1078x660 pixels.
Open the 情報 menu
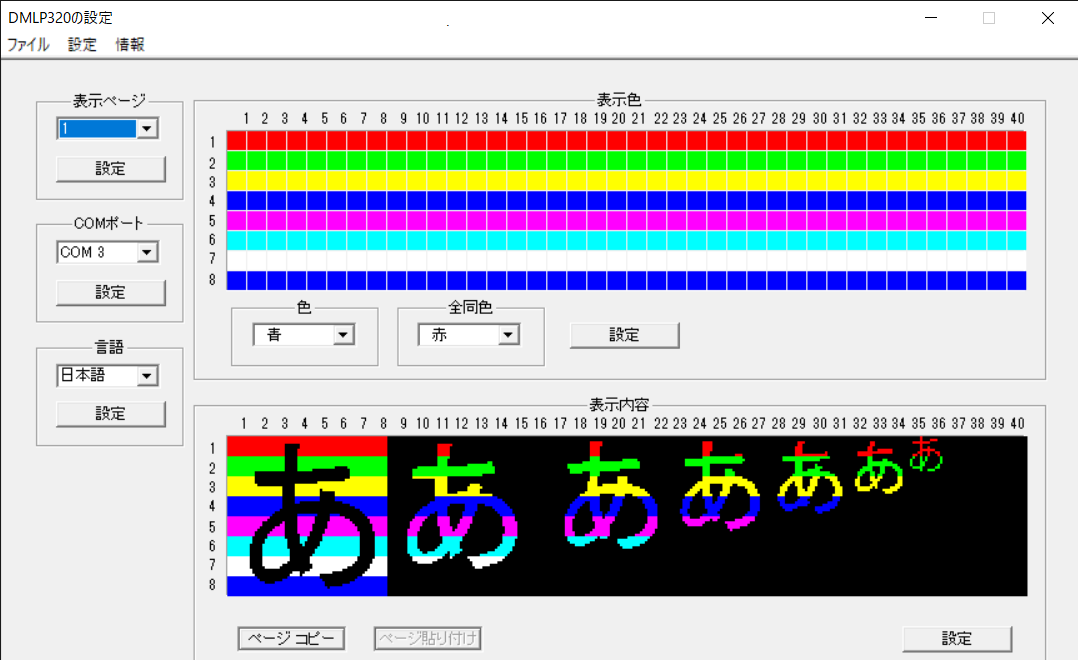[130, 45]
